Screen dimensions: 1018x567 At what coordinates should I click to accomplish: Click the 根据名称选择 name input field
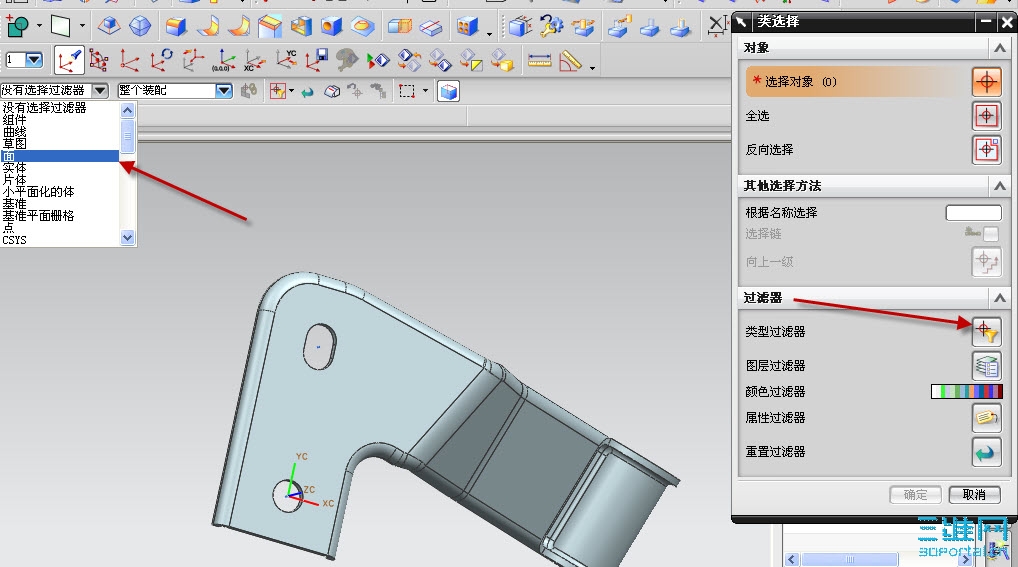pos(973,212)
